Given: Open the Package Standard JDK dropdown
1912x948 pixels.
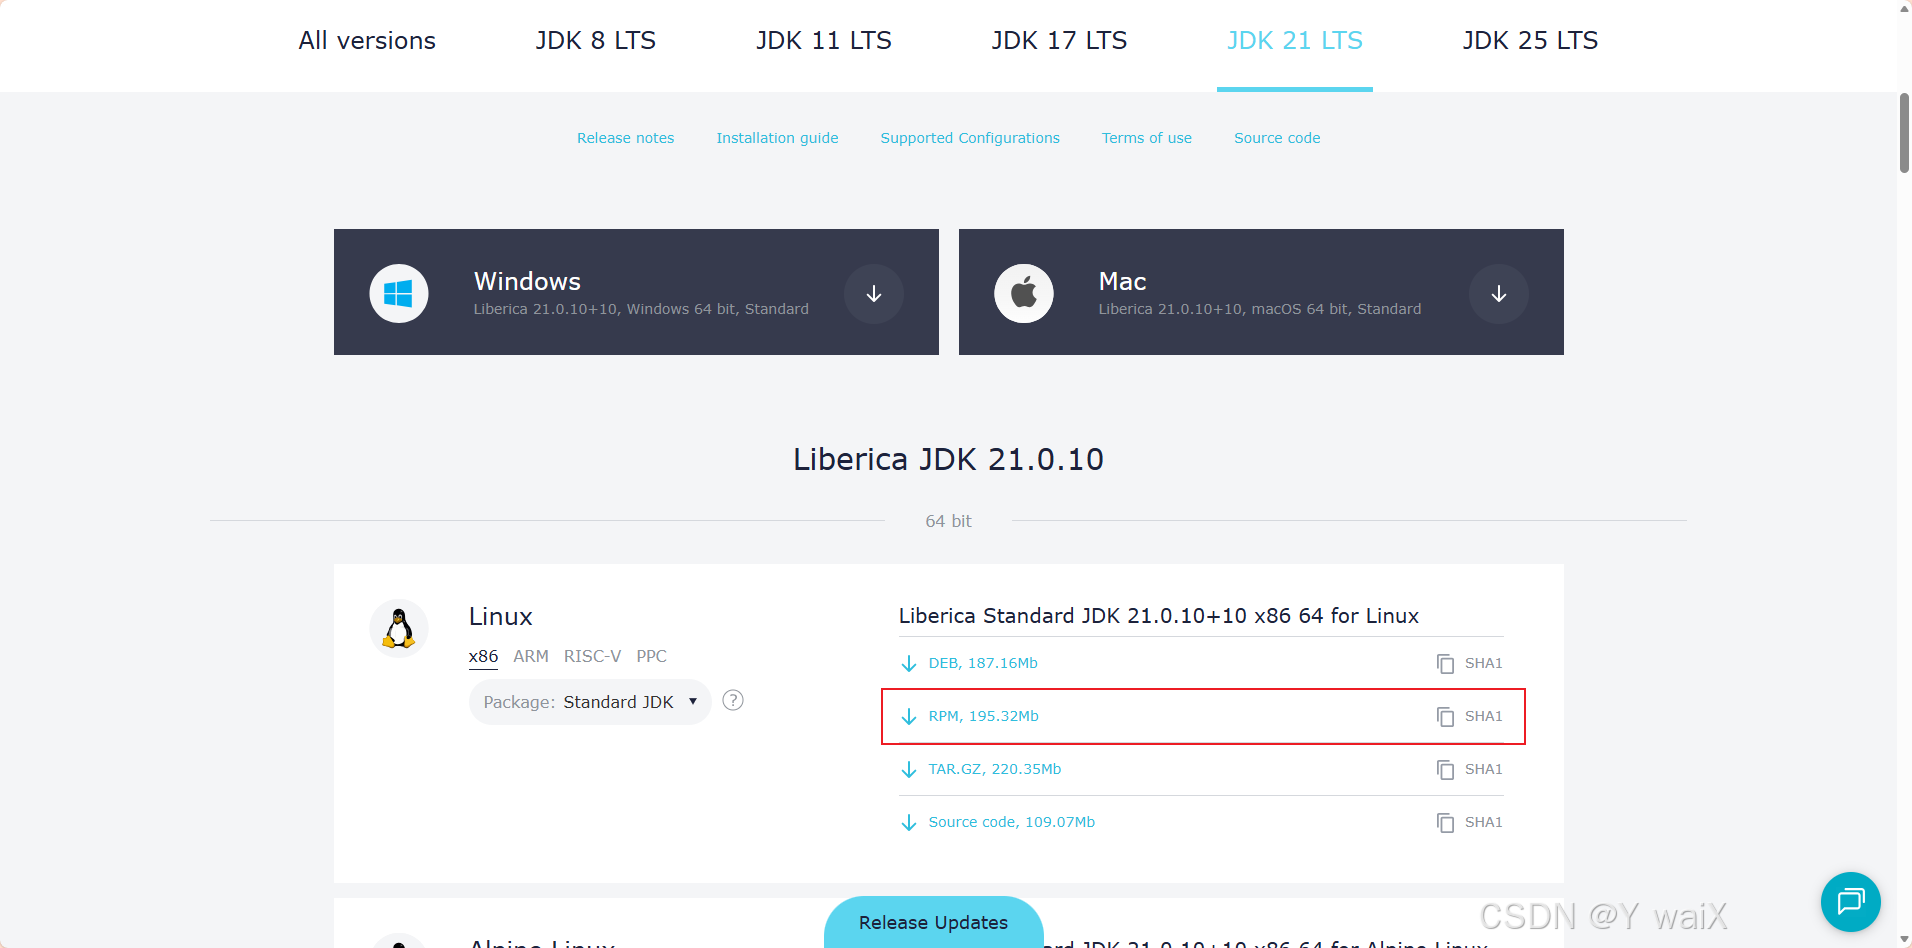Looking at the screenshot, I should pyautogui.click(x=590, y=702).
